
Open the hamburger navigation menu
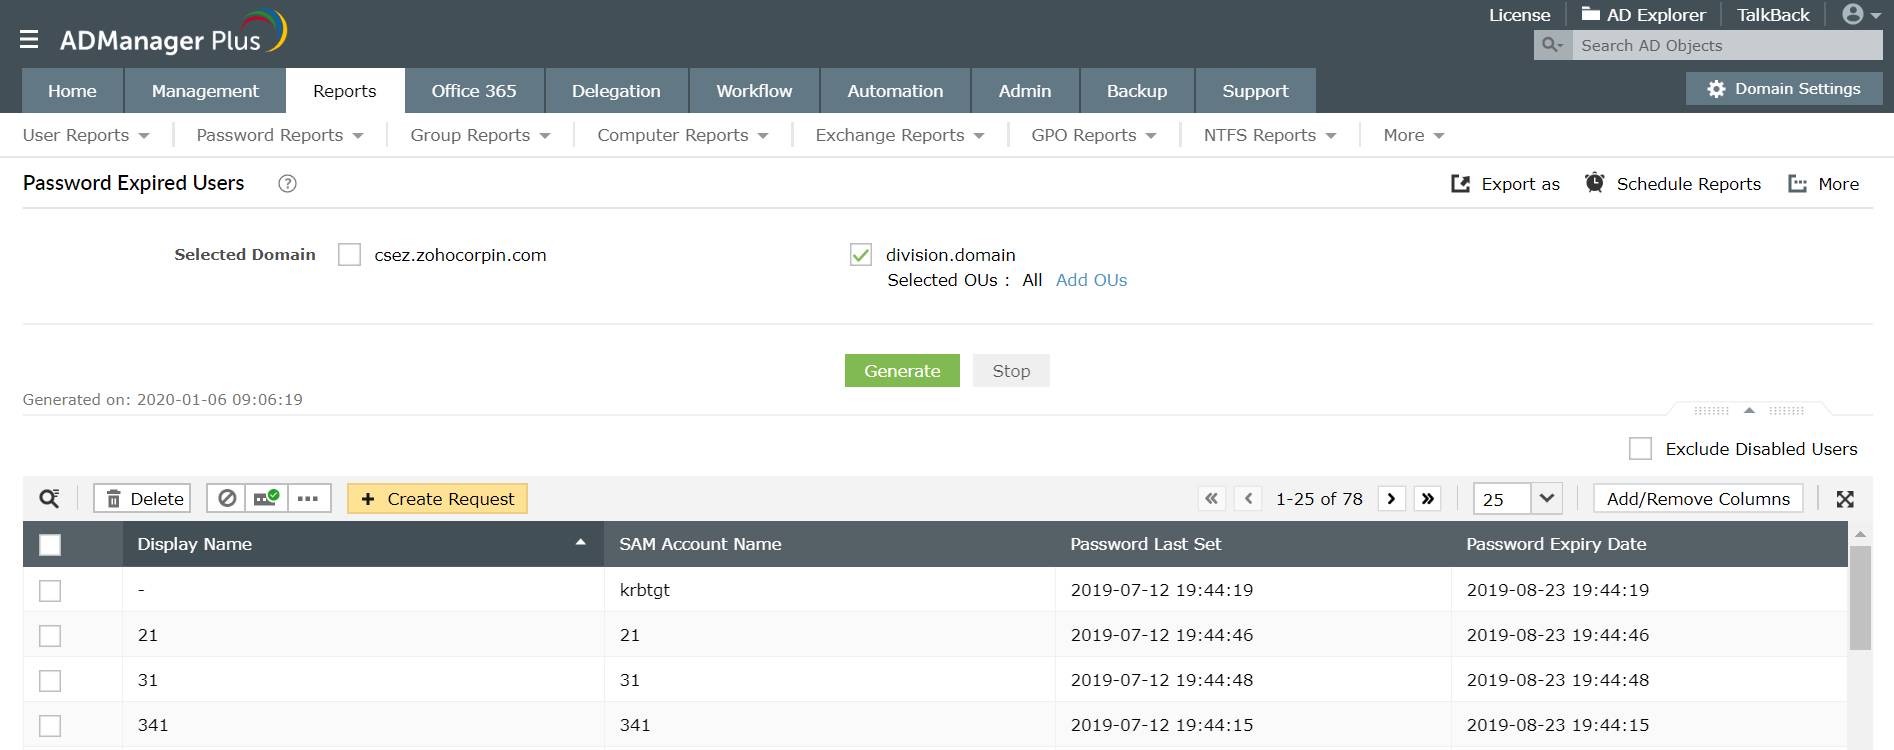click(29, 39)
